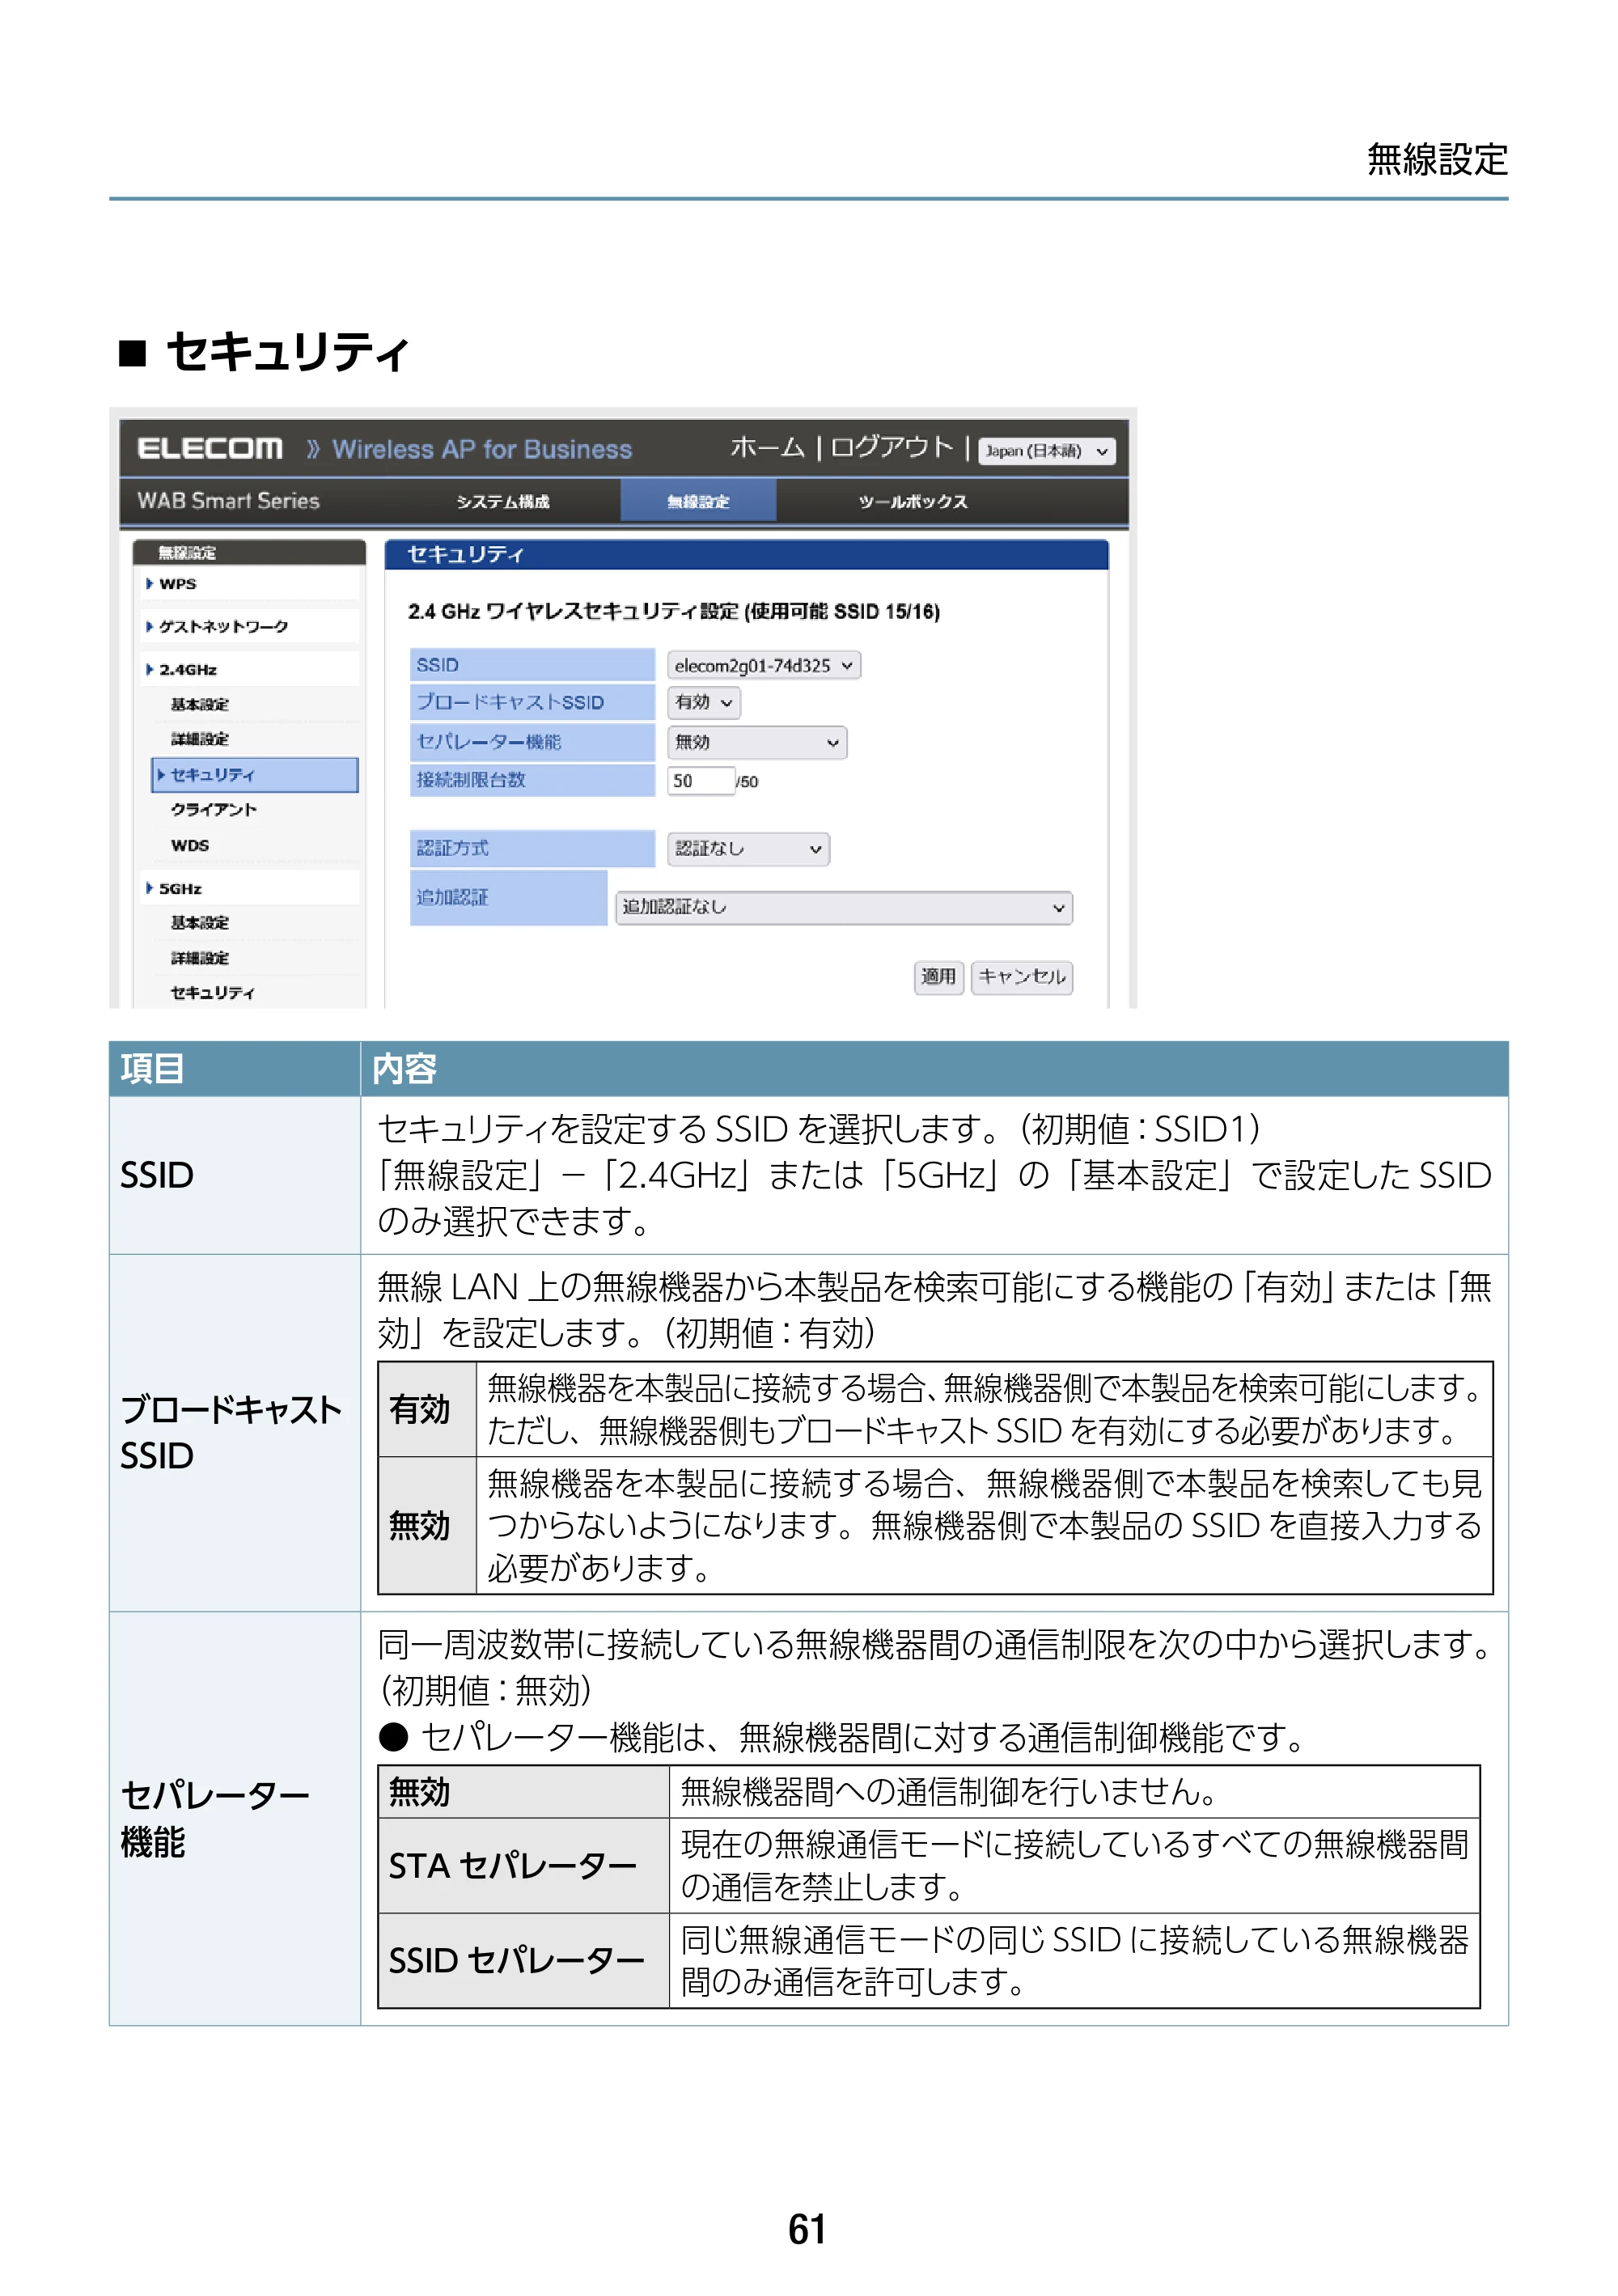Click the 接続制限台数 field label

pyautogui.click(x=532, y=780)
